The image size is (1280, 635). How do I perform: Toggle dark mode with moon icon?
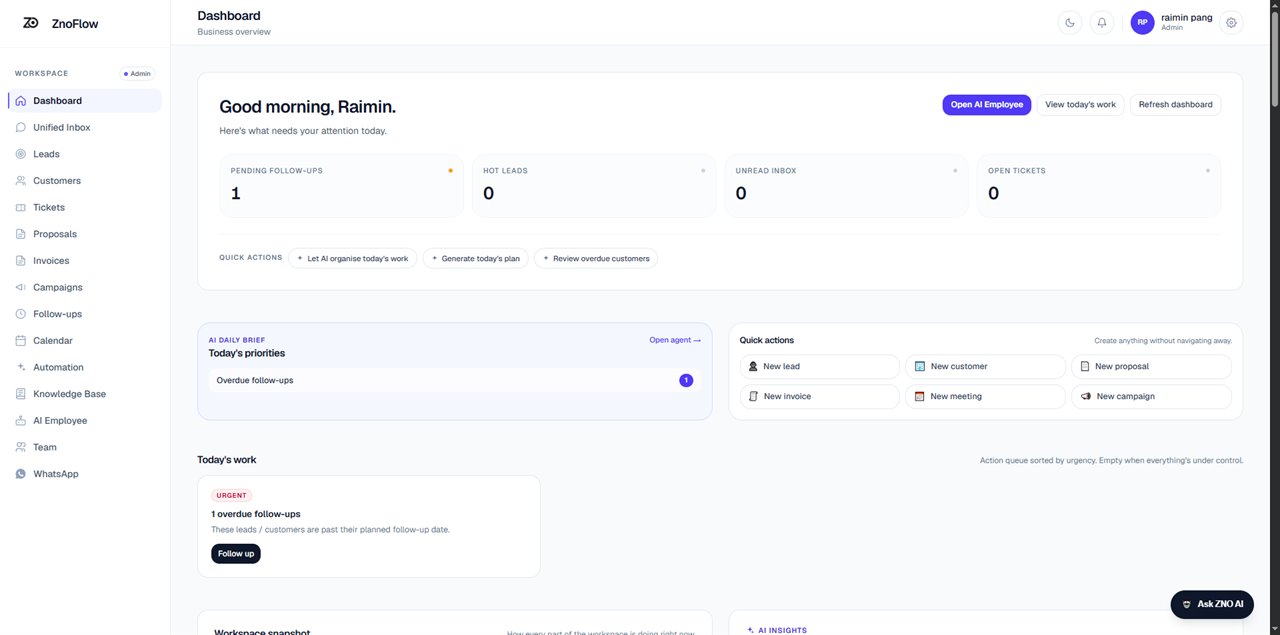(x=1070, y=22)
